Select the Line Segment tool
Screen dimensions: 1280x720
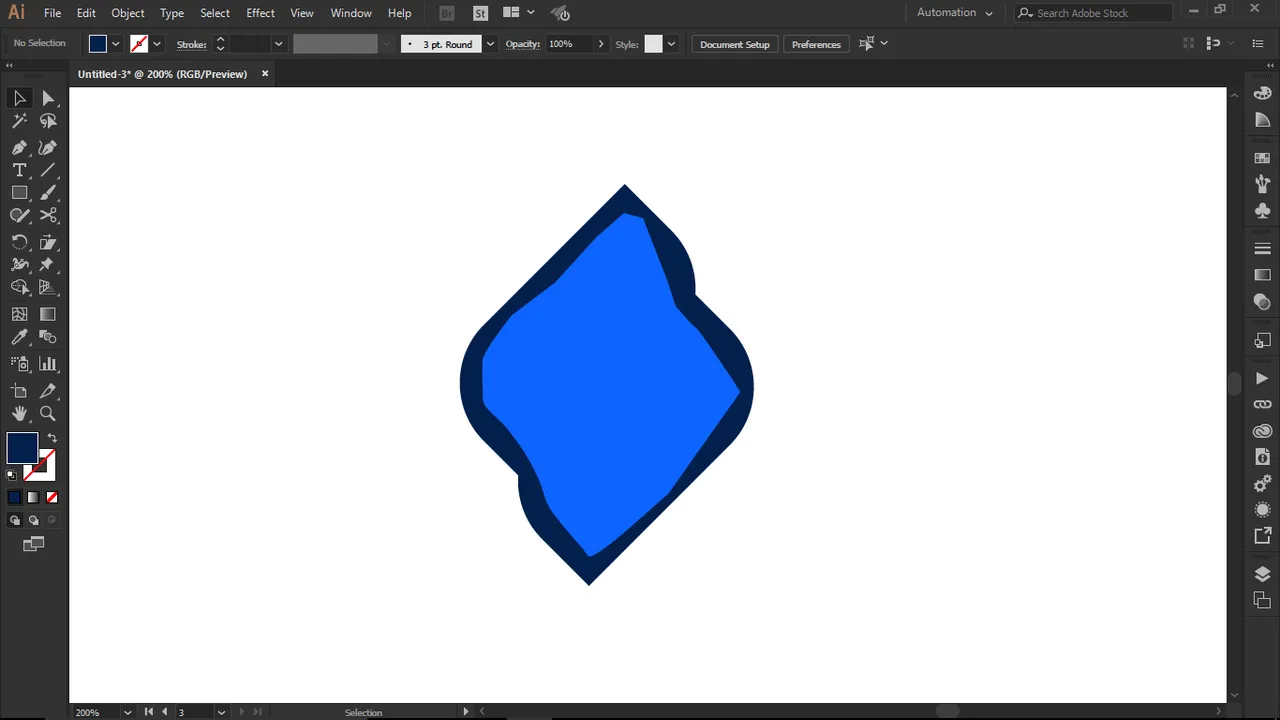coord(48,170)
